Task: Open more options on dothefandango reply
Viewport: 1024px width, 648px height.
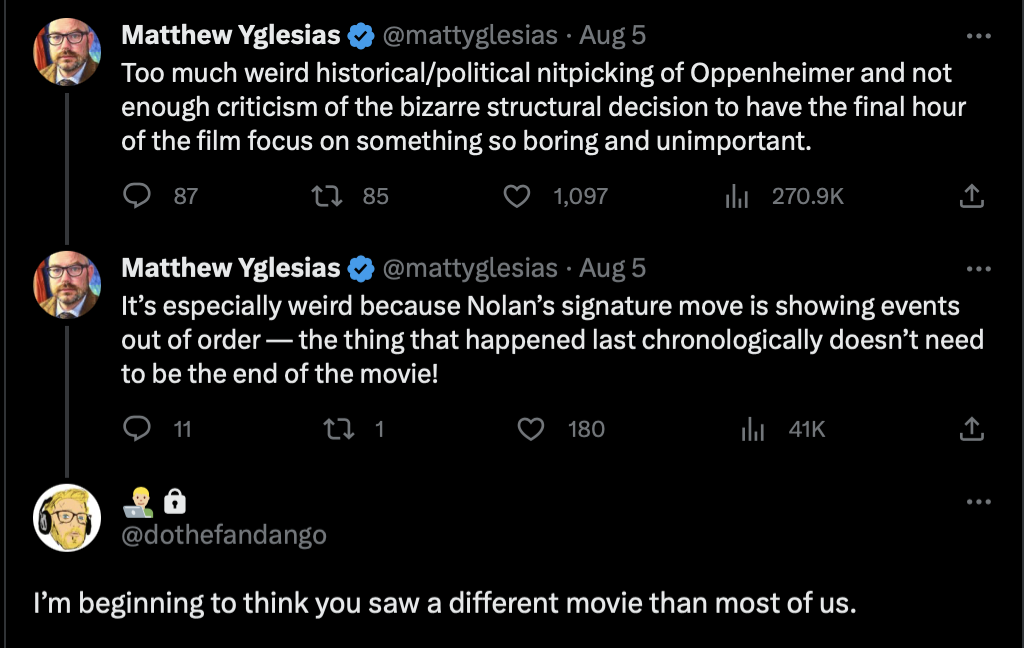Action: (x=978, y=500)
